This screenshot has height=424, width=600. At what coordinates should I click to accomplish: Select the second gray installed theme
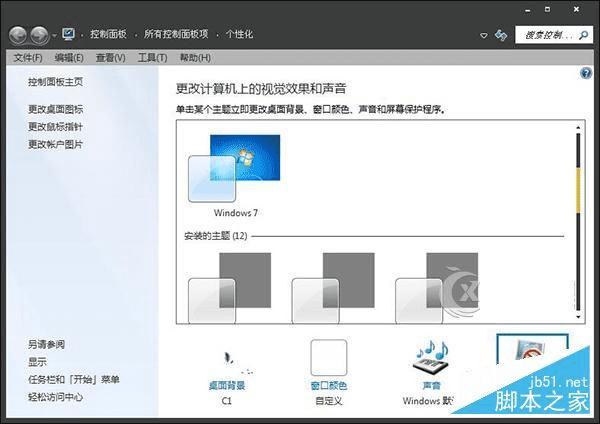point(333,288)
